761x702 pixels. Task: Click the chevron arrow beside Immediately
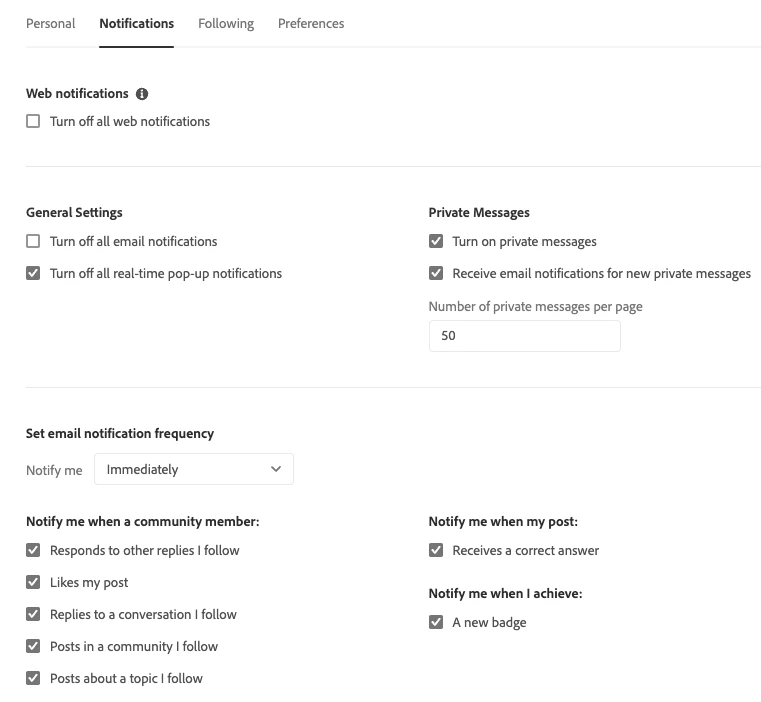click(x=277, y=469)
